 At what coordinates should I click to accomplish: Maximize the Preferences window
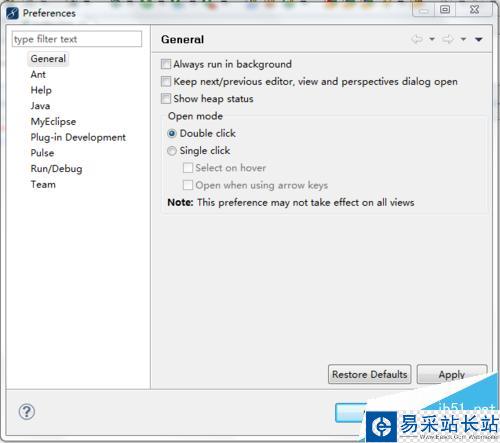445,9
